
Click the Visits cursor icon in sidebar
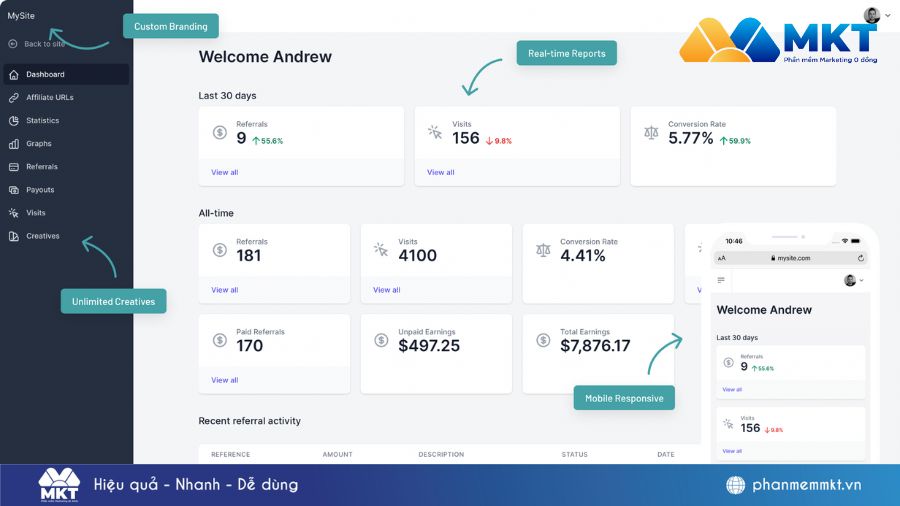pyautogui.click(x=13, y=213)
